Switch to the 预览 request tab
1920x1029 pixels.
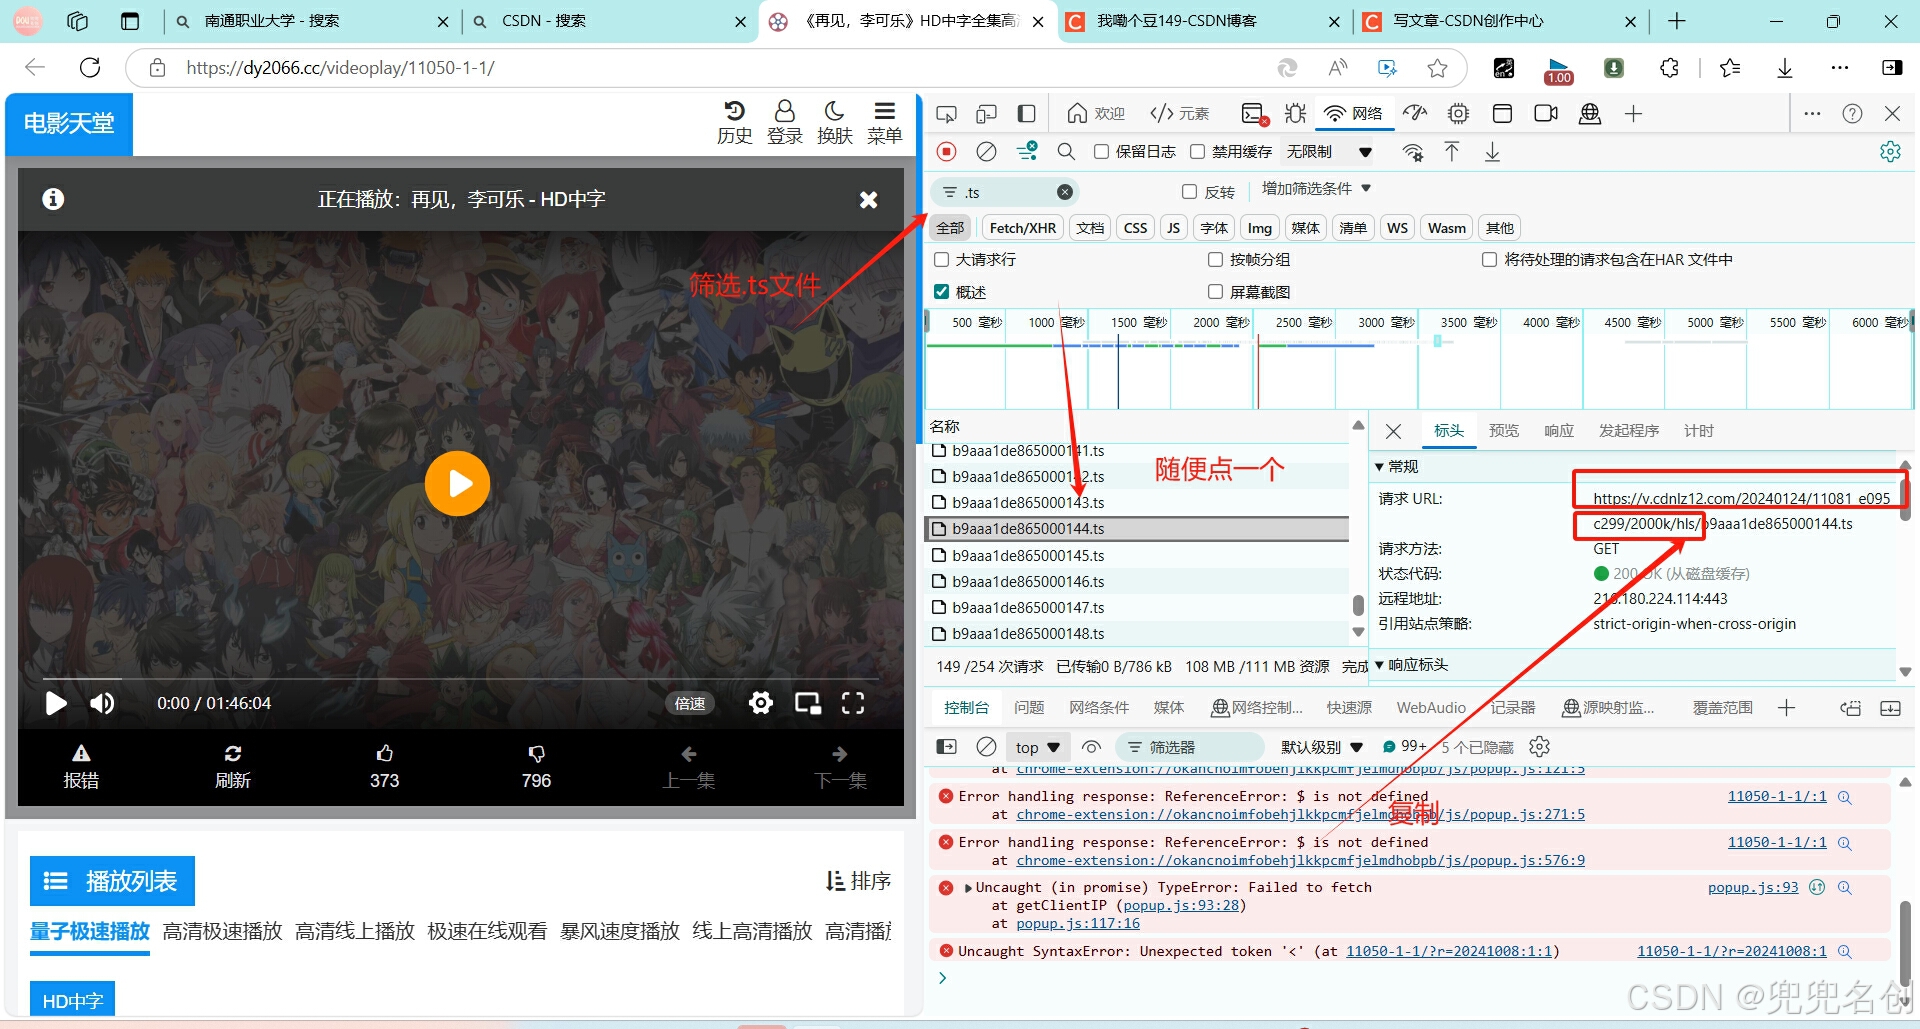click(x=1503, y=431)
